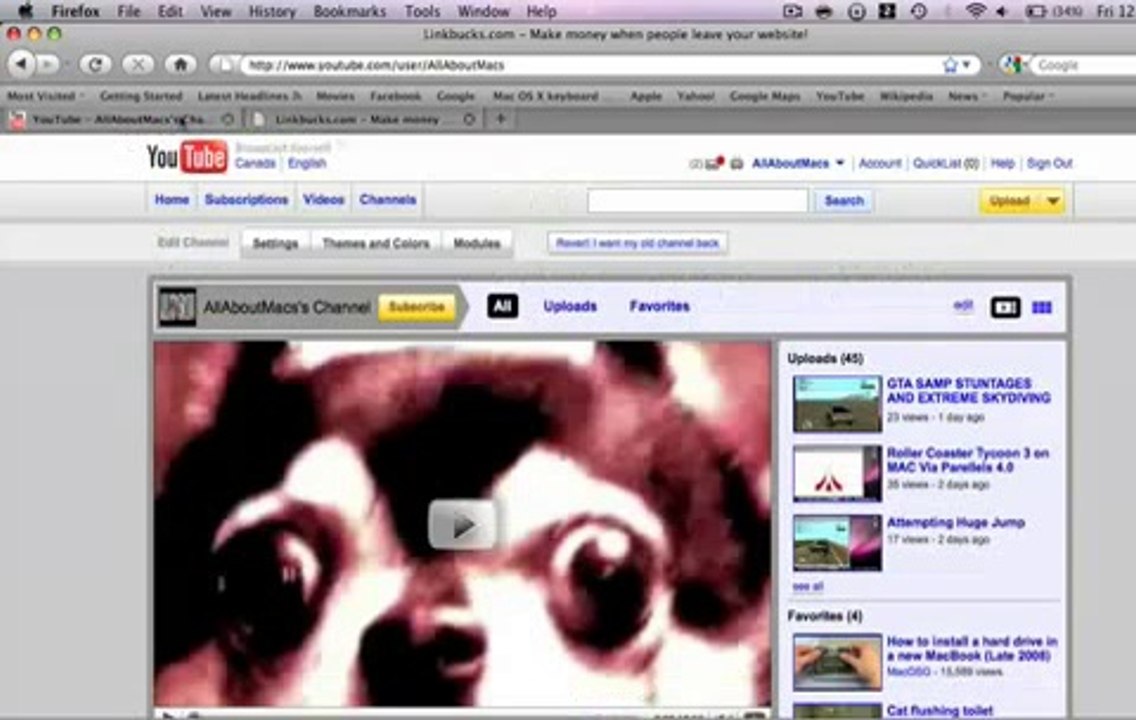Click the Wikipedia bookmark
The width and height of the screenshot is (1136, 720).
tap(906, 96)
